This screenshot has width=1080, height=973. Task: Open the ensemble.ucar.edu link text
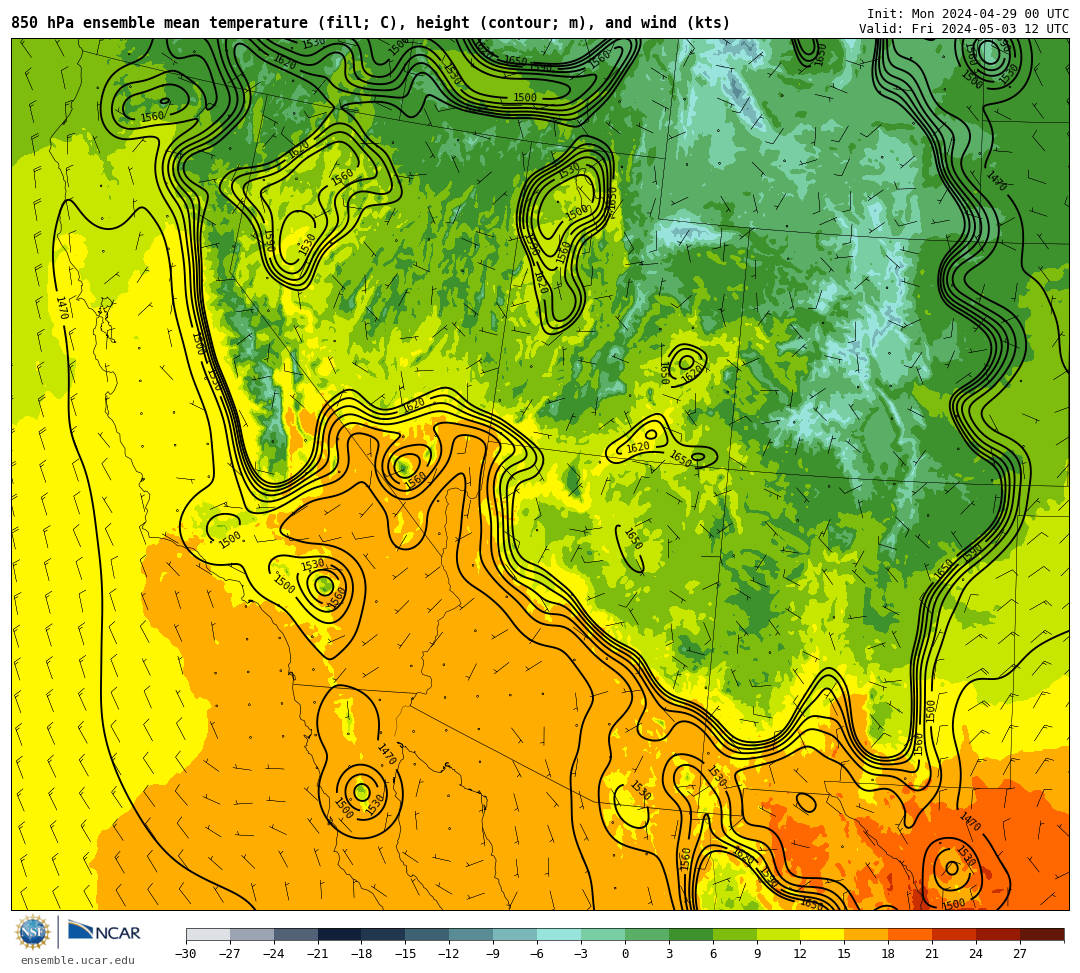pyautogui.click(x=78, y=960)
